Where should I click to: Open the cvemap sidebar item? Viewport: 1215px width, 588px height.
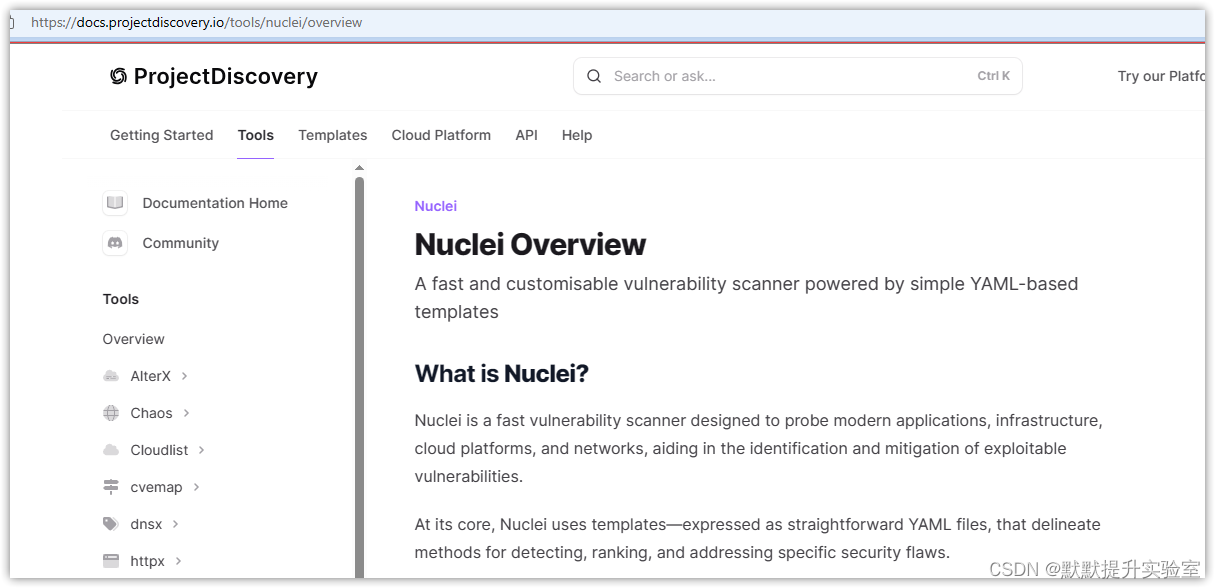(157, 487)
